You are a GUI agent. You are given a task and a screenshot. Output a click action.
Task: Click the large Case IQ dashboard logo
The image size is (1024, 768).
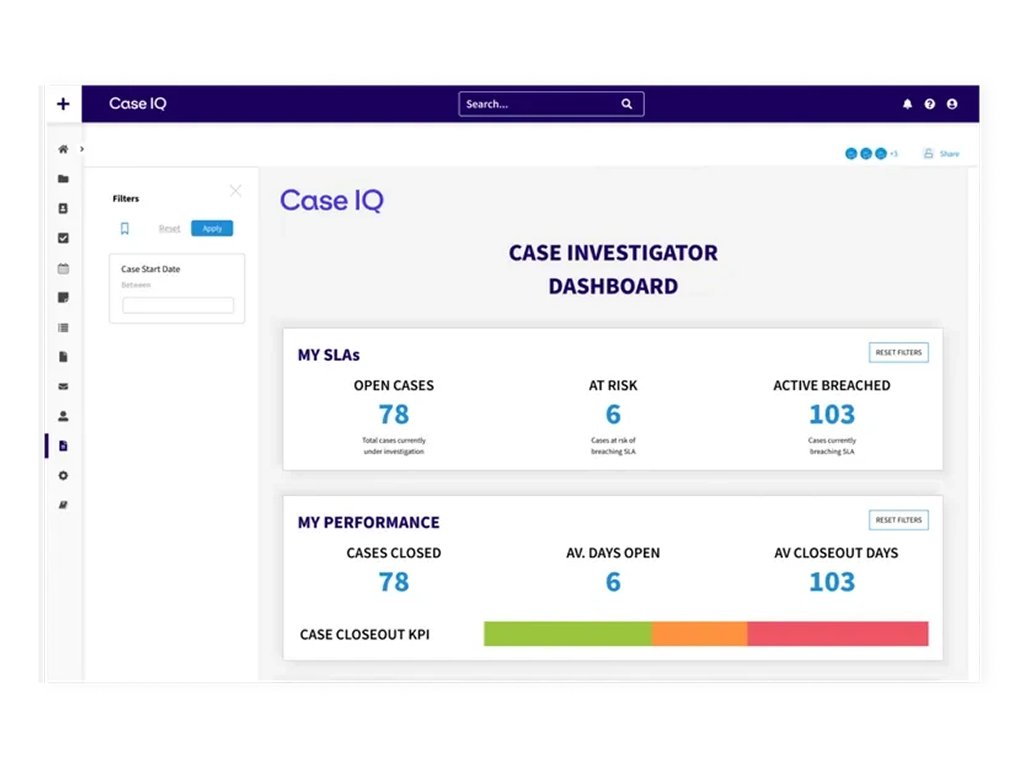coord(332,200)
